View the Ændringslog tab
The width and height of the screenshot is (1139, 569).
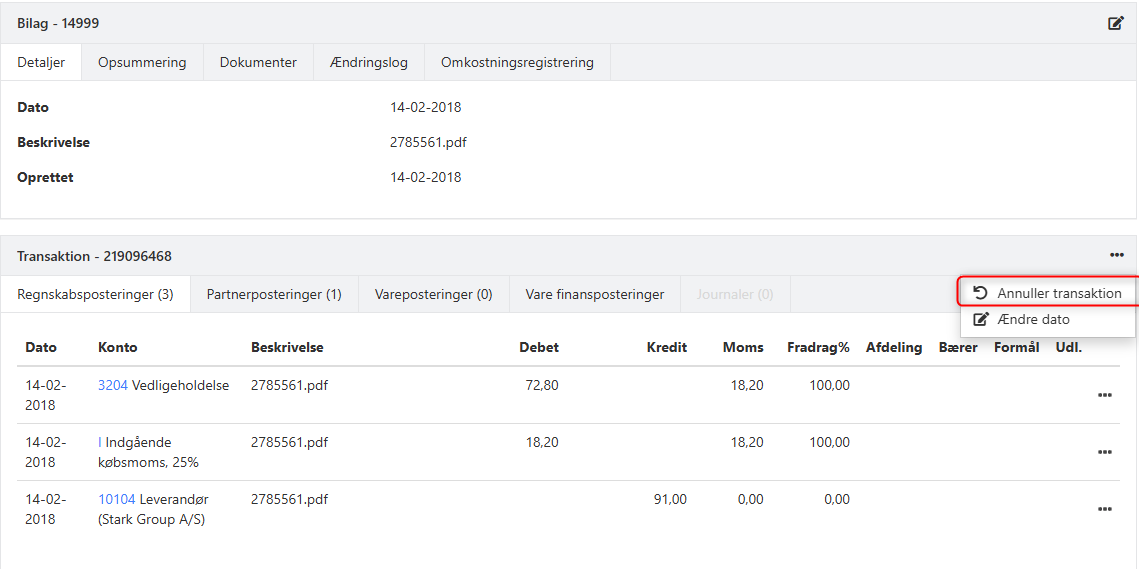pyautogui.click(x=368, y=62)
